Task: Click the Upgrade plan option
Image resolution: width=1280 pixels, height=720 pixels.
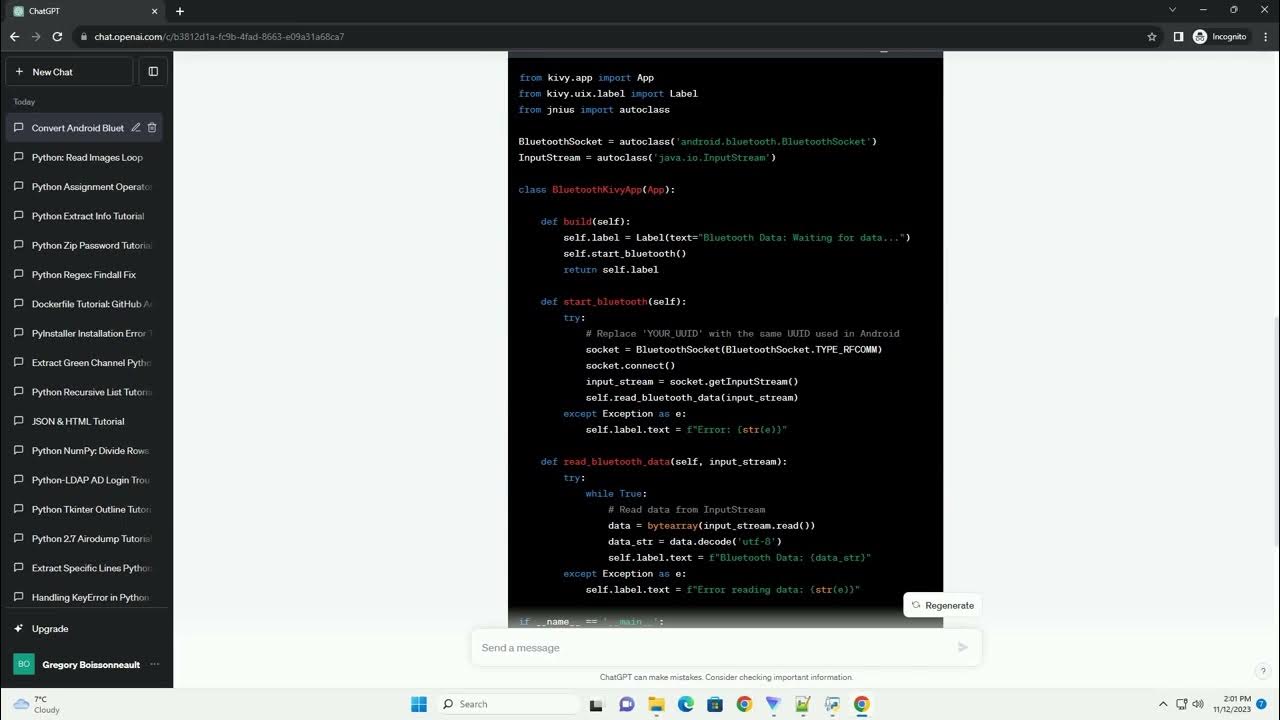Action: 86,629
